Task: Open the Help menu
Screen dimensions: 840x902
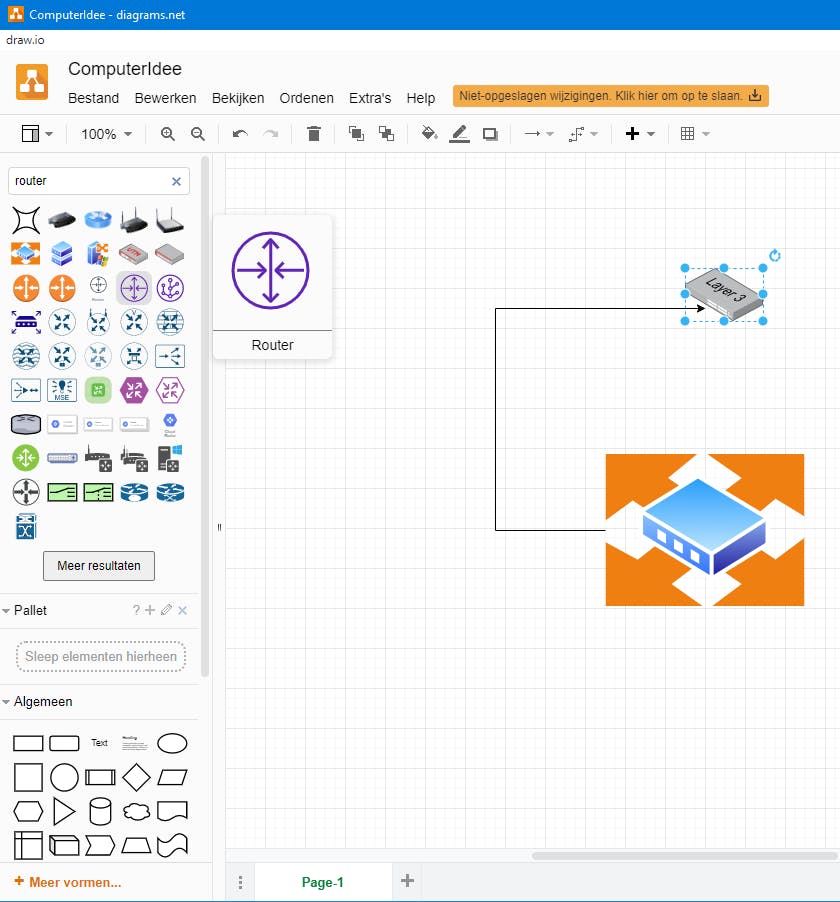Action: click(421, 98)
